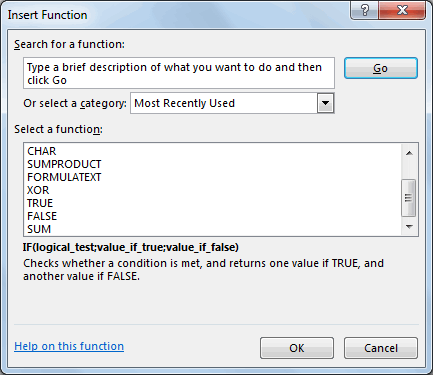
Task: Click the function list scrollbar thumb
Action: click(409, 198)
